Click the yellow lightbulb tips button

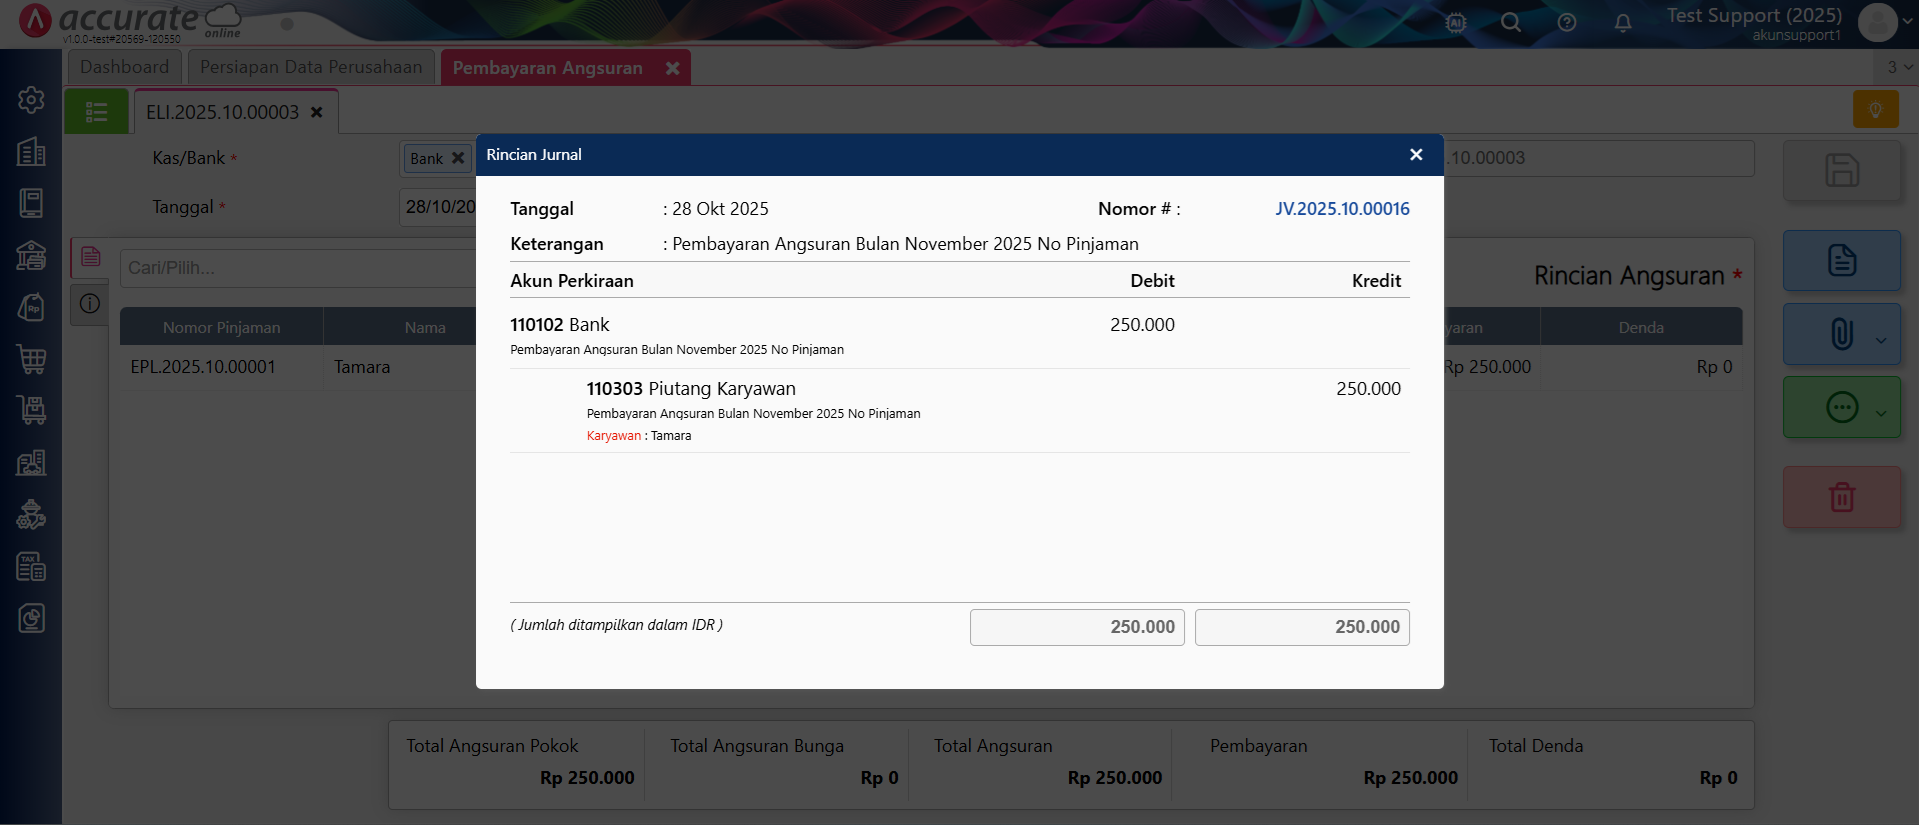[x=1875, y=109]
